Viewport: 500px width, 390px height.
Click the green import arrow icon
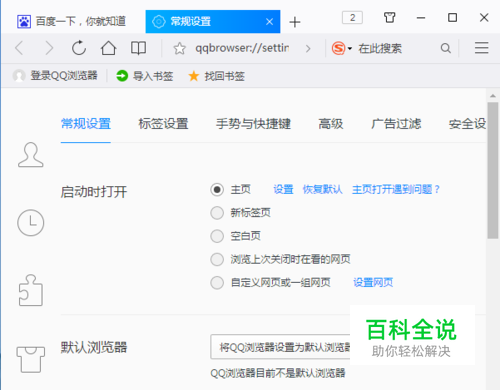[x=122, y=76]
